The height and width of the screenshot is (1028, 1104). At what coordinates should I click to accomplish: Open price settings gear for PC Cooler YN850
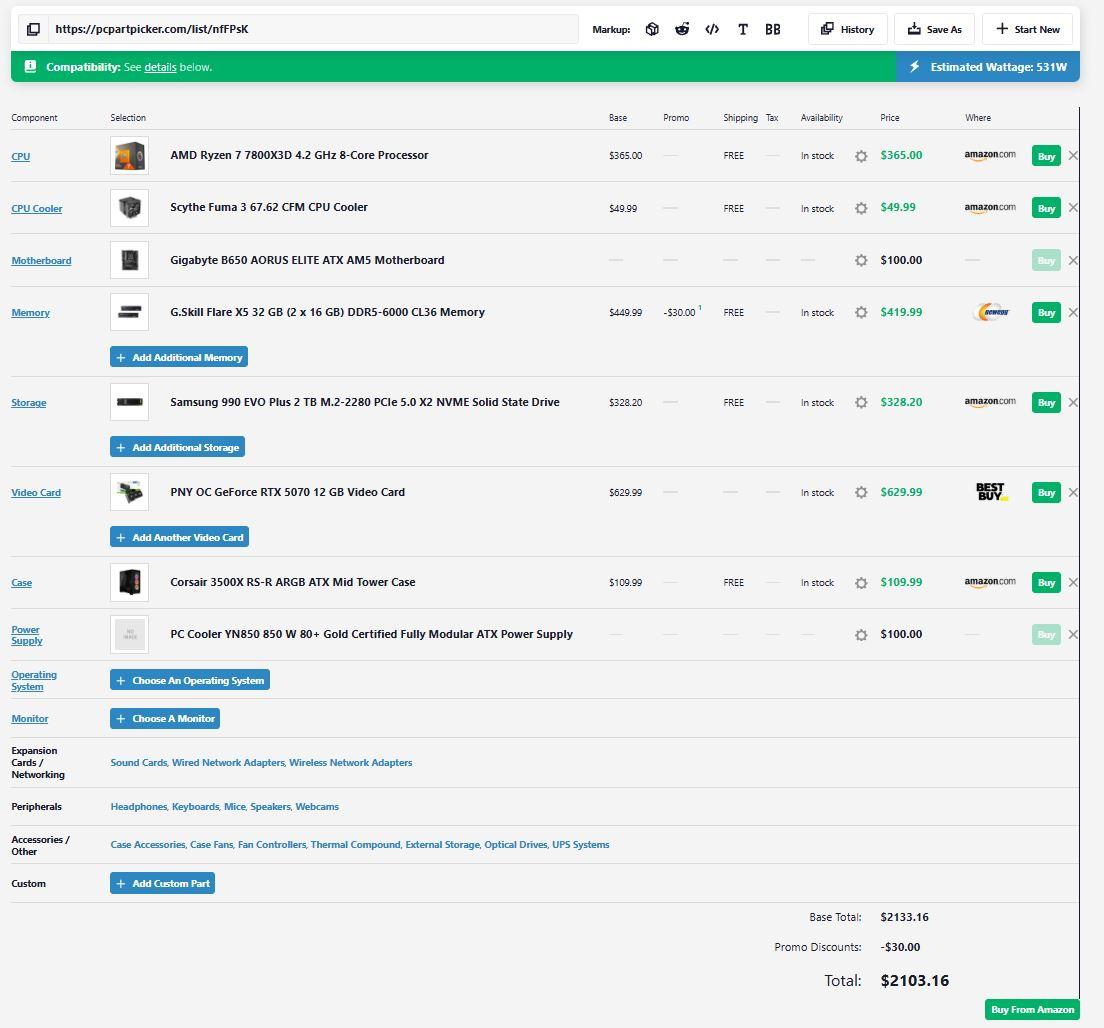click(861, 635)
